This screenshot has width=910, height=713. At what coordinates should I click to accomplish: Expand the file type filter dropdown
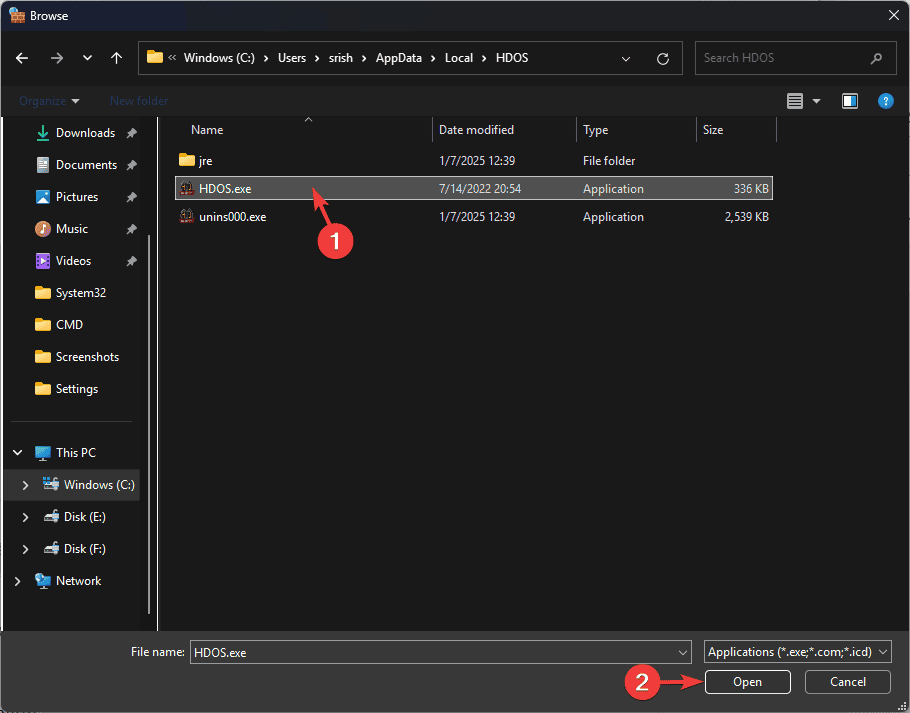coord(797,652)
